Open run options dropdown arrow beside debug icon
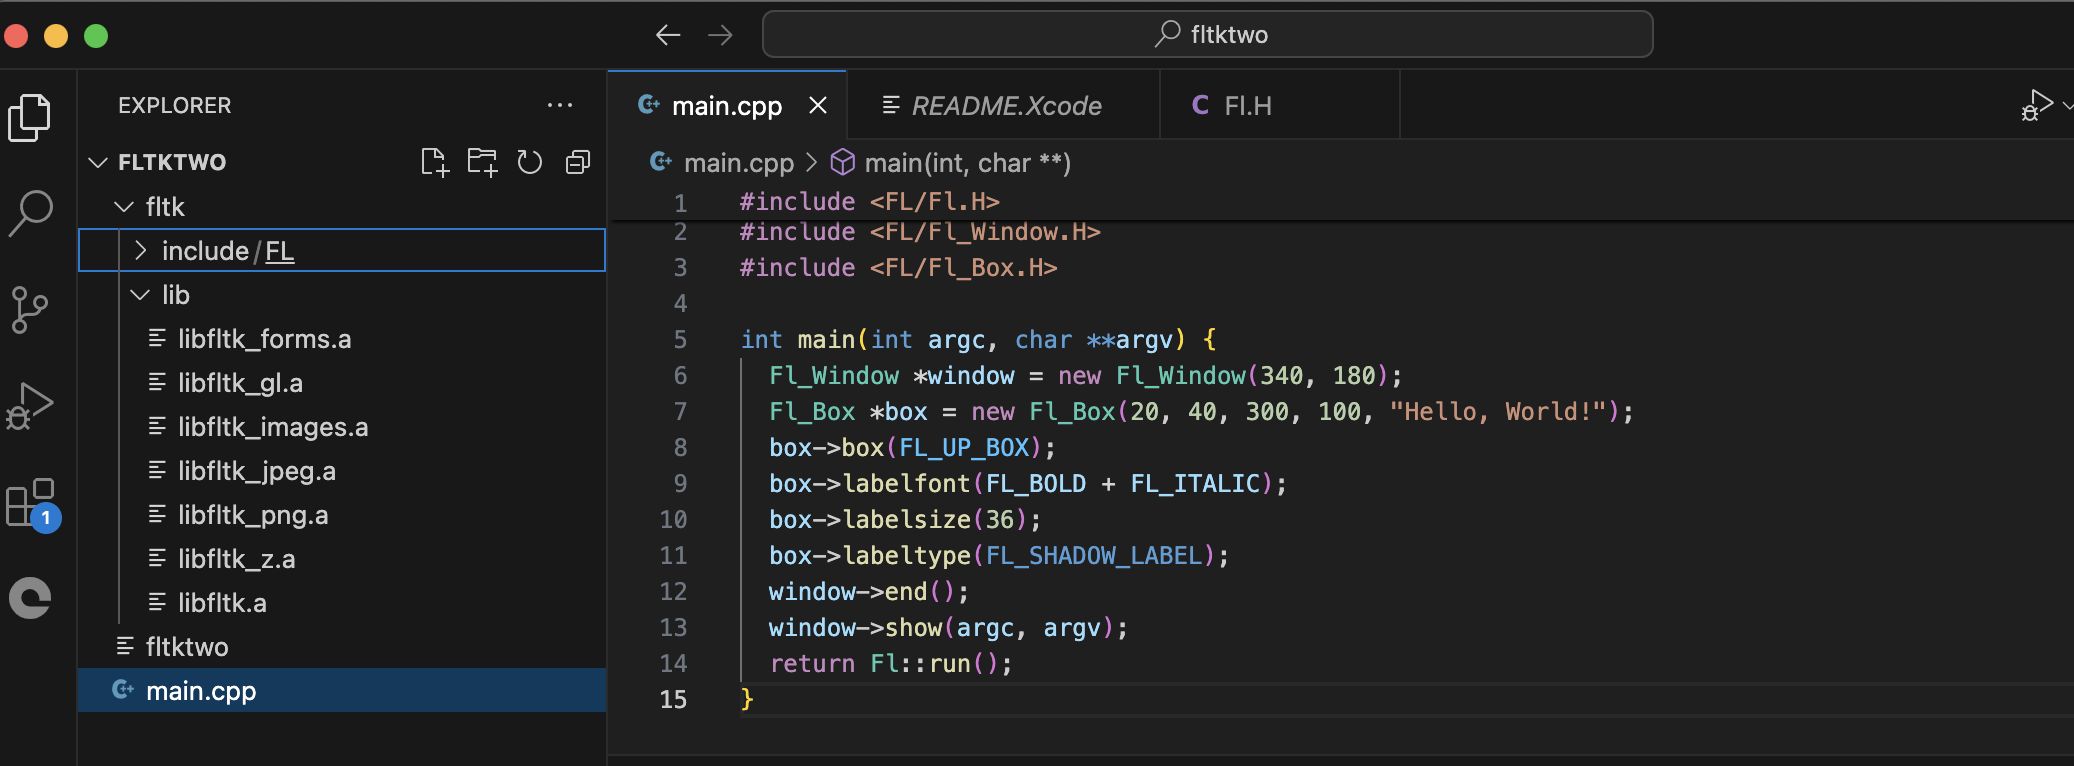This screenshot has width=2074, height=766. coord(2066,105)
